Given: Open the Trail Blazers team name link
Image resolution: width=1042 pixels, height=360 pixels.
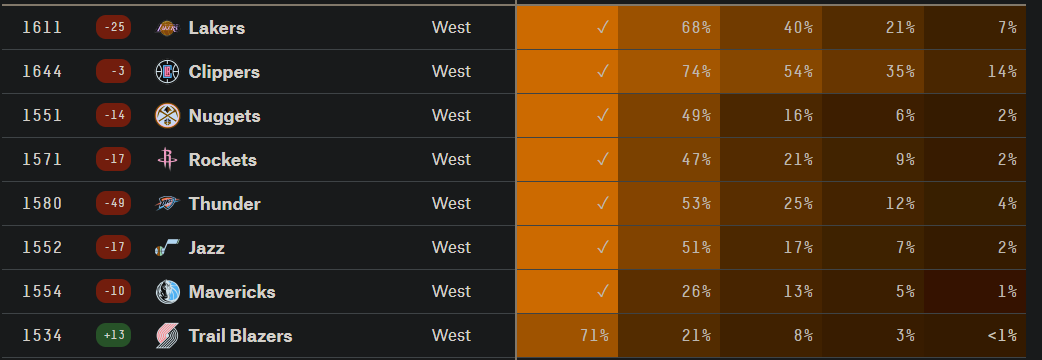Looking at the screenshot, I should pyautogui.click(x=241, y=335).
